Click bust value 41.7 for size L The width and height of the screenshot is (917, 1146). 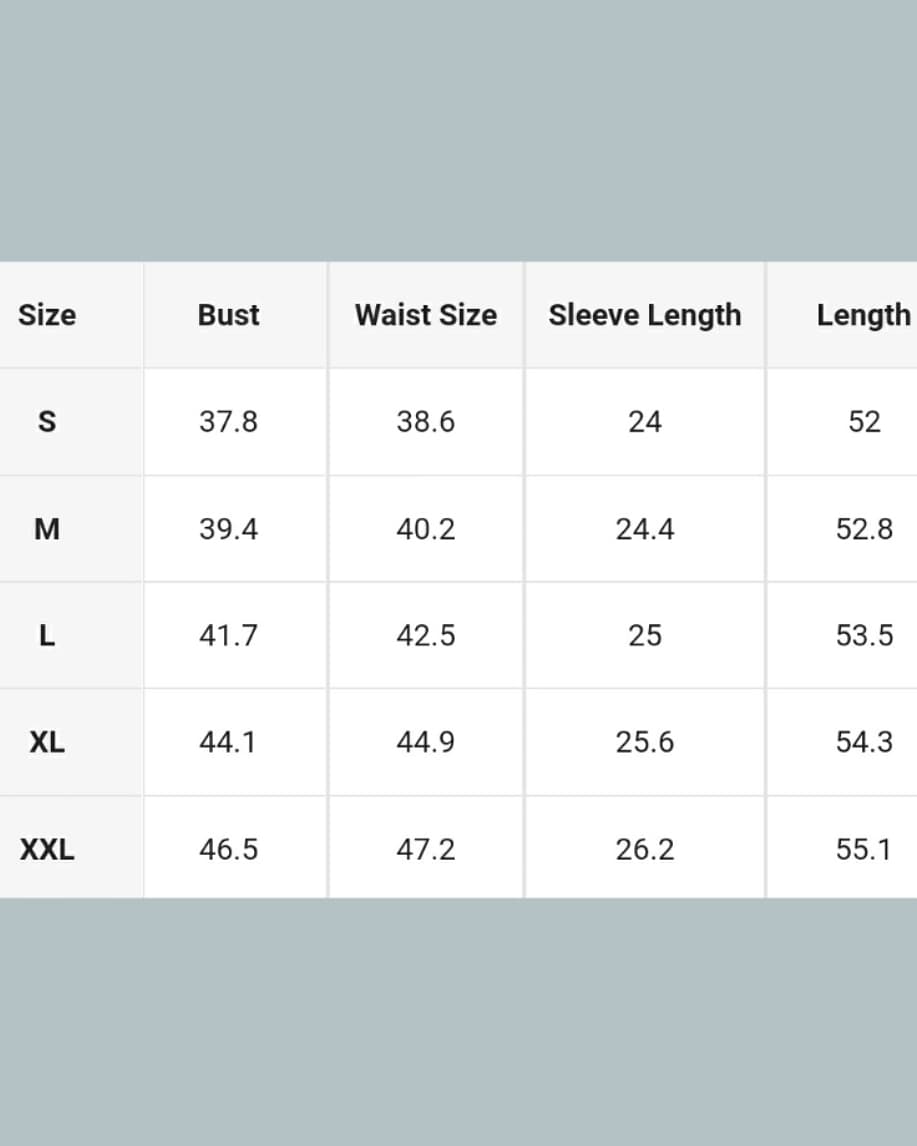click(228, 636)
